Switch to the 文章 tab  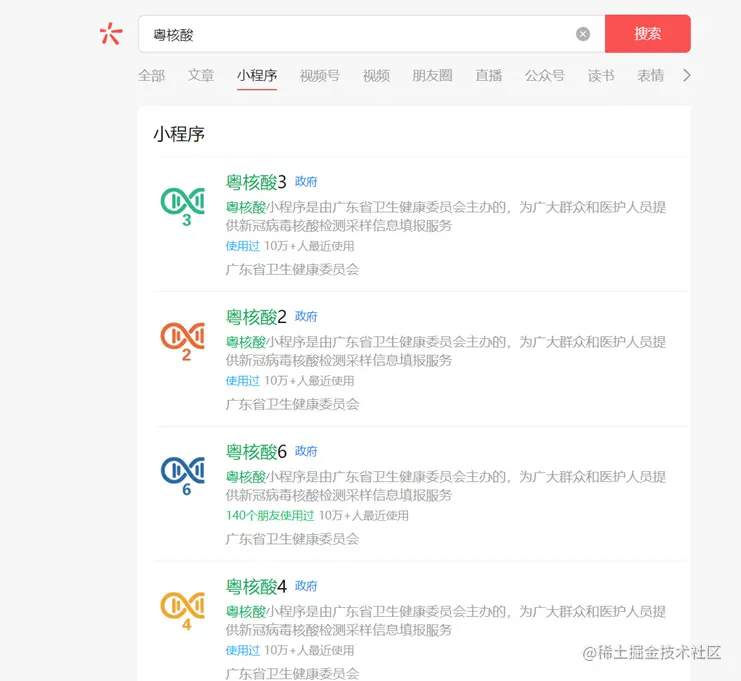coord(201,76)
